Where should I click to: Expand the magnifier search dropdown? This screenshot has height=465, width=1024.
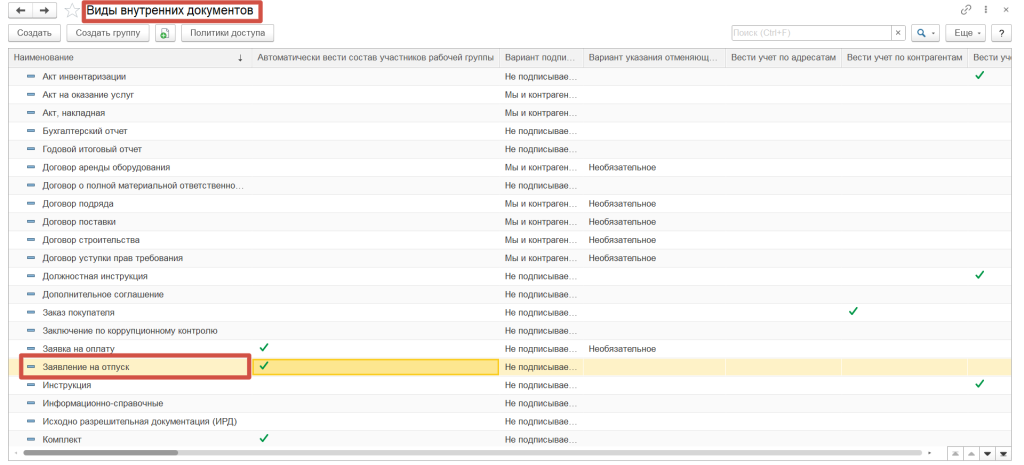(x=925, y=33)
